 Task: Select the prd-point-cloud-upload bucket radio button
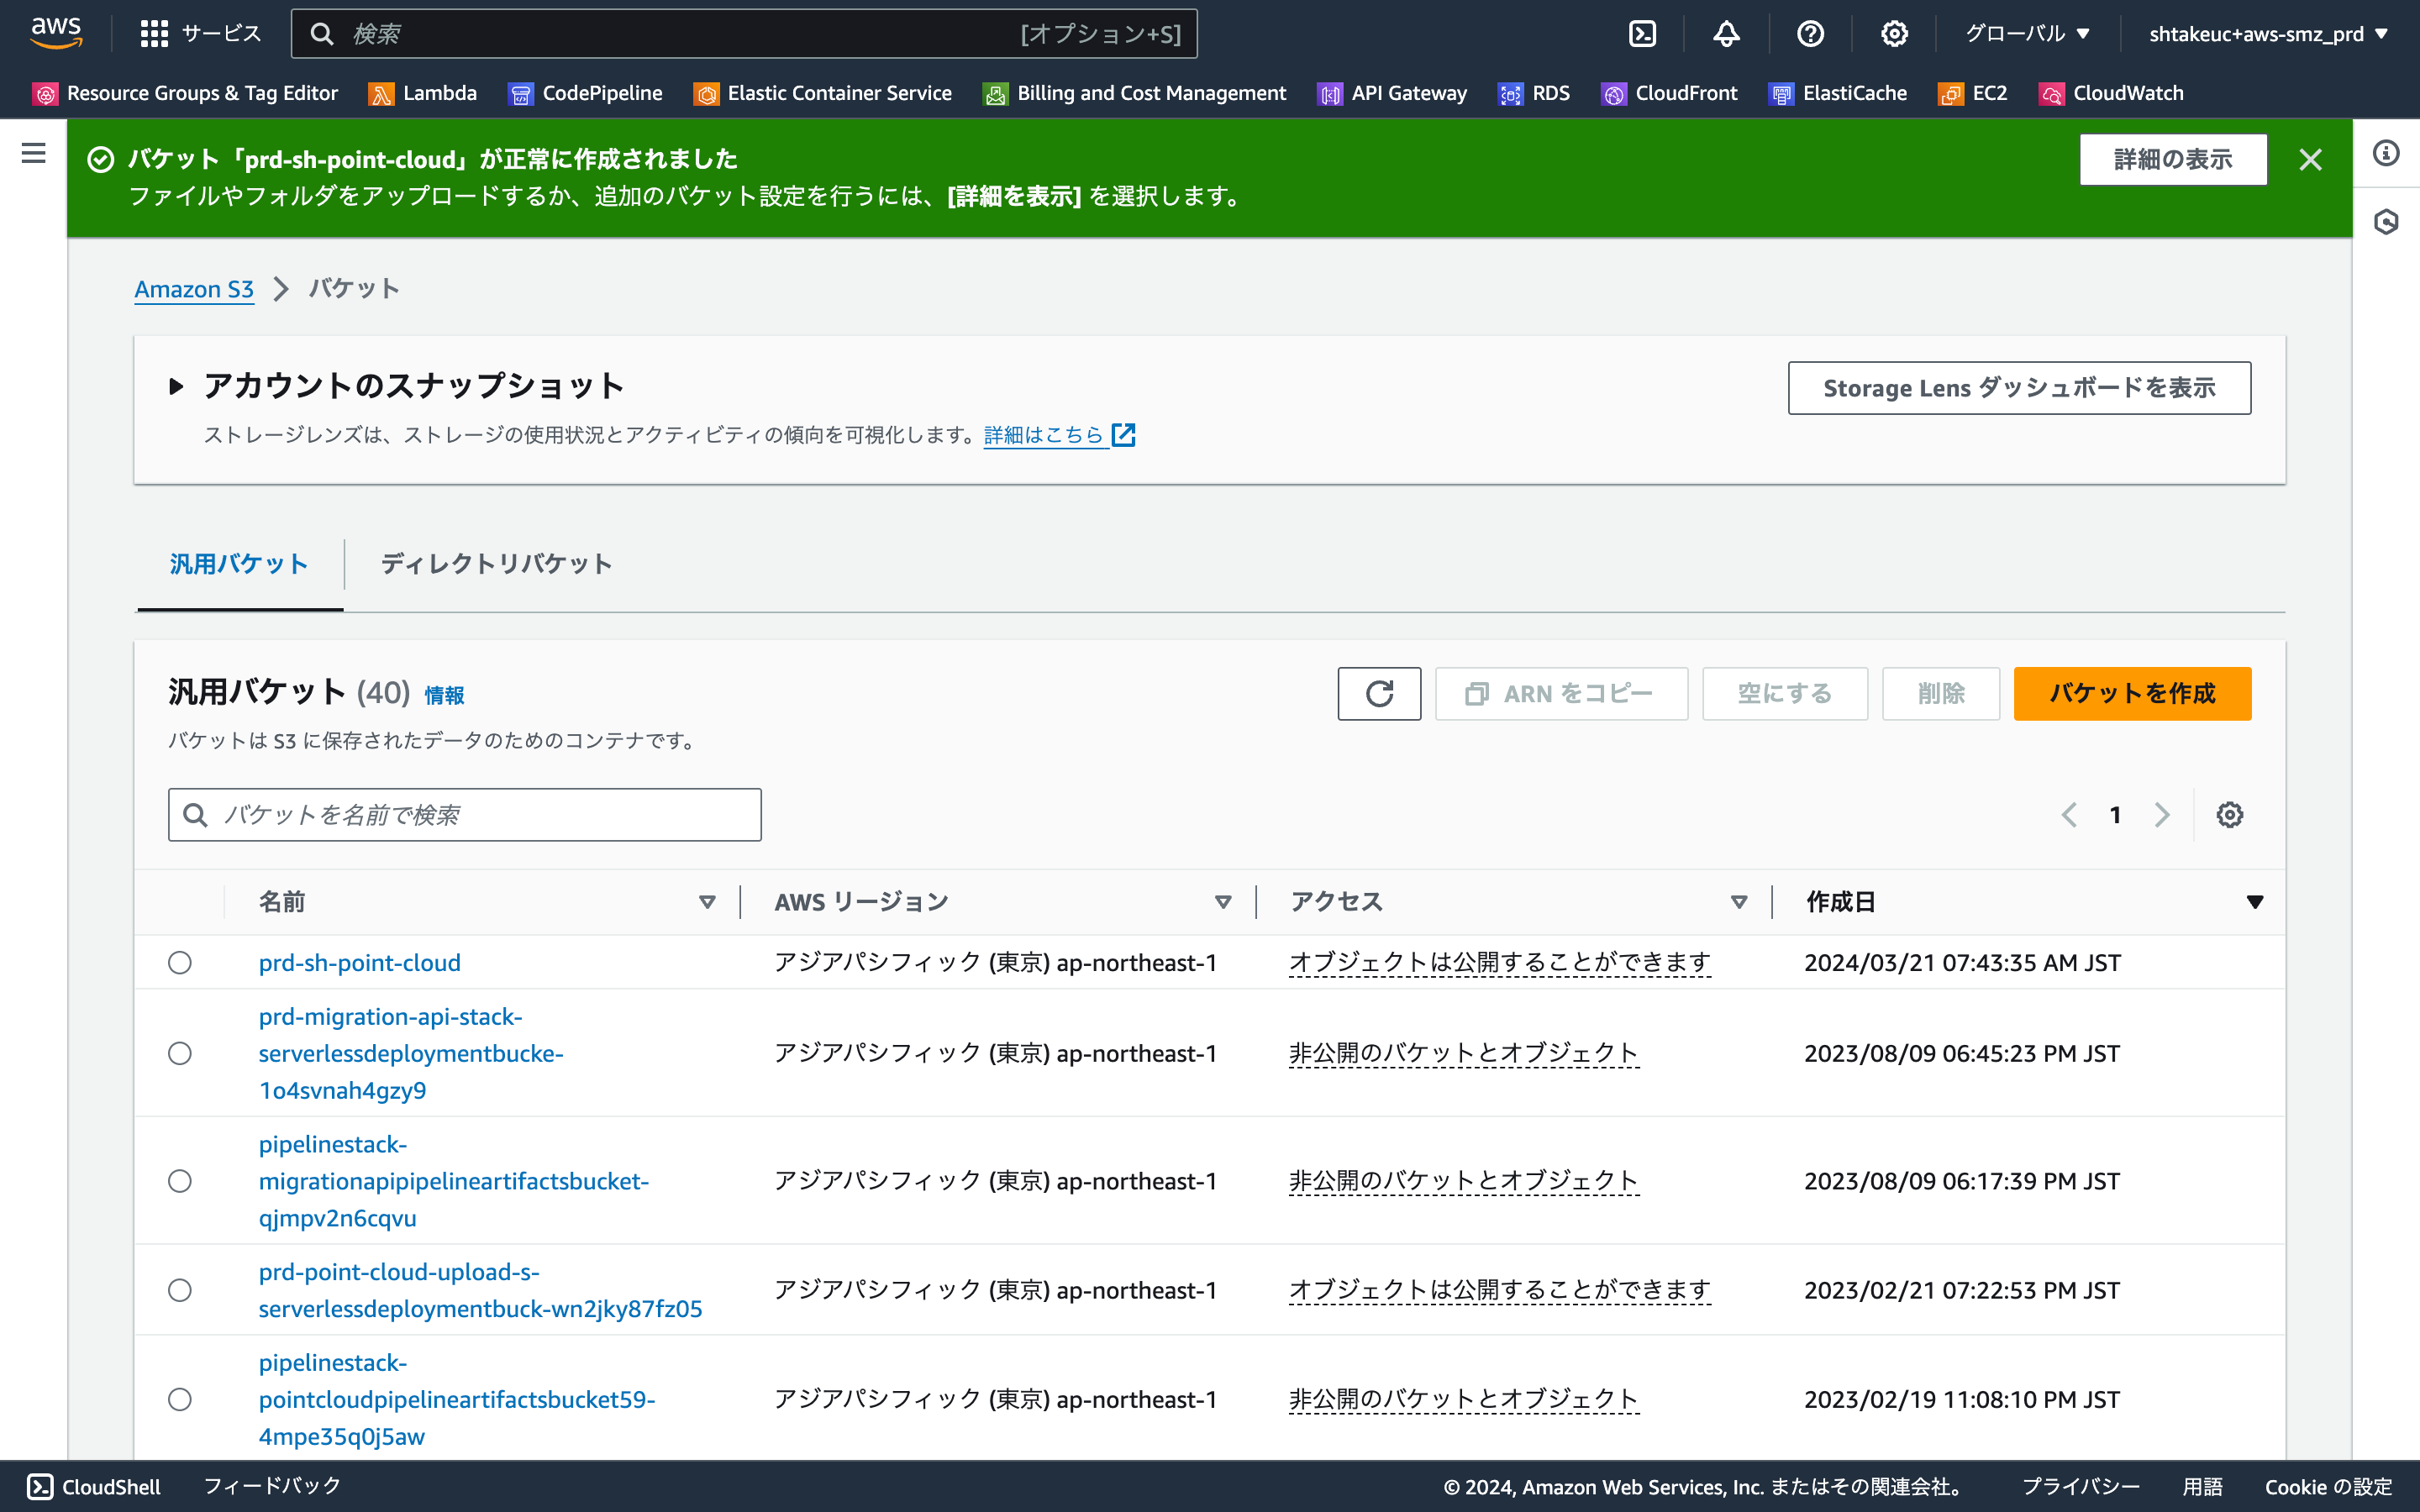point(180,1290)
